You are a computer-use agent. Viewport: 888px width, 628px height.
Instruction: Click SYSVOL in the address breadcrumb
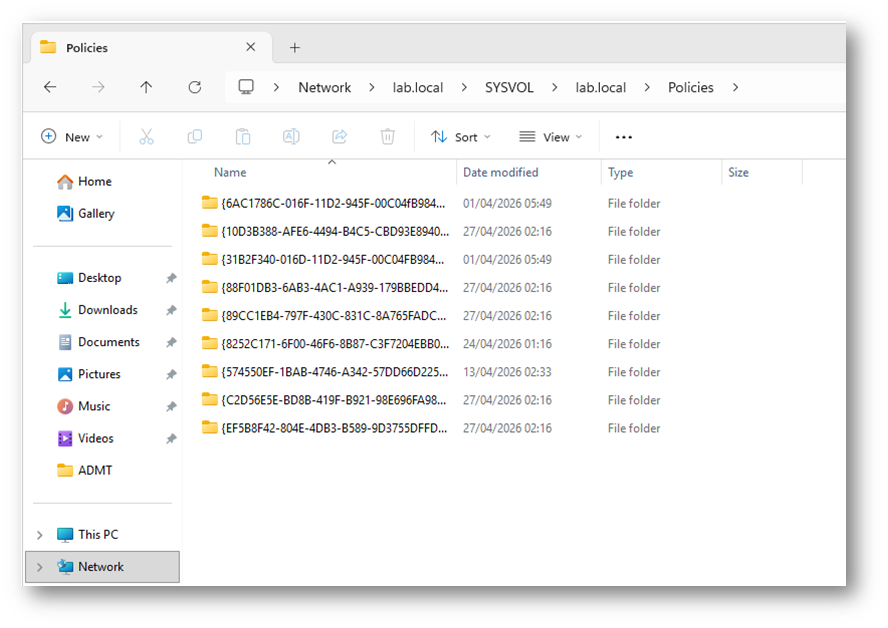508,88
